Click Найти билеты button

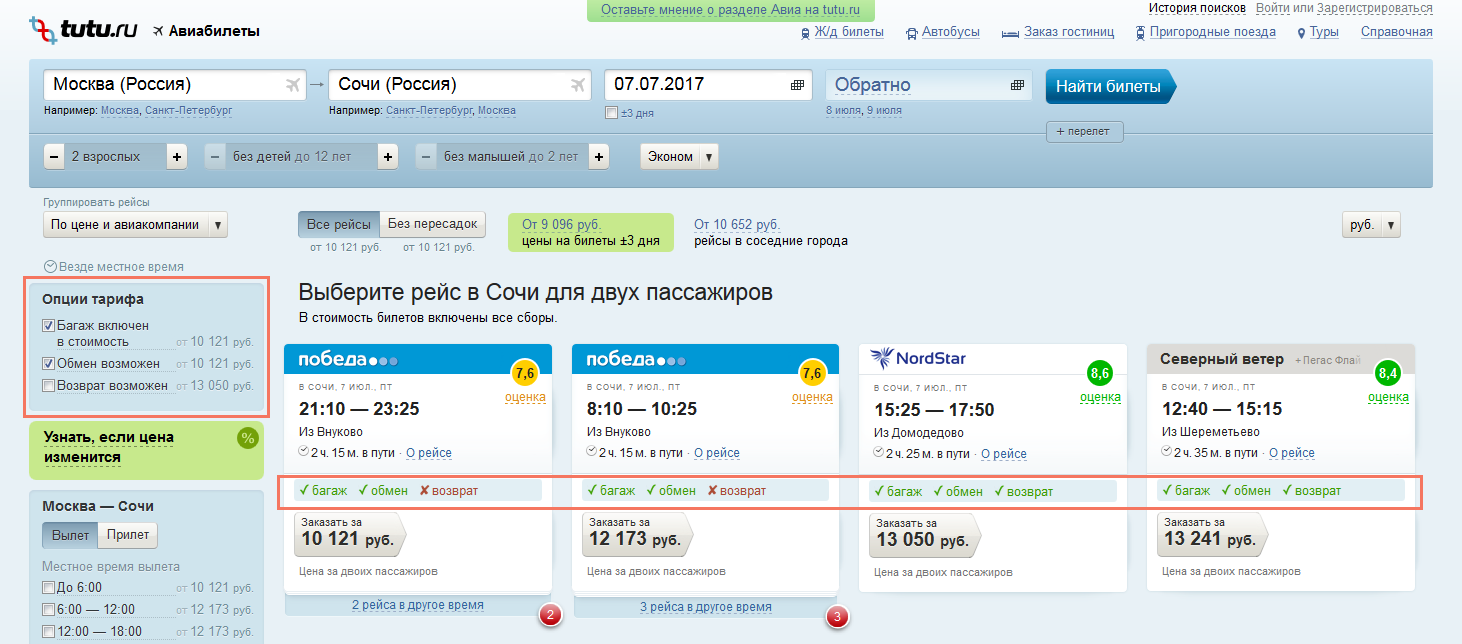click(x=1110, y=86)
